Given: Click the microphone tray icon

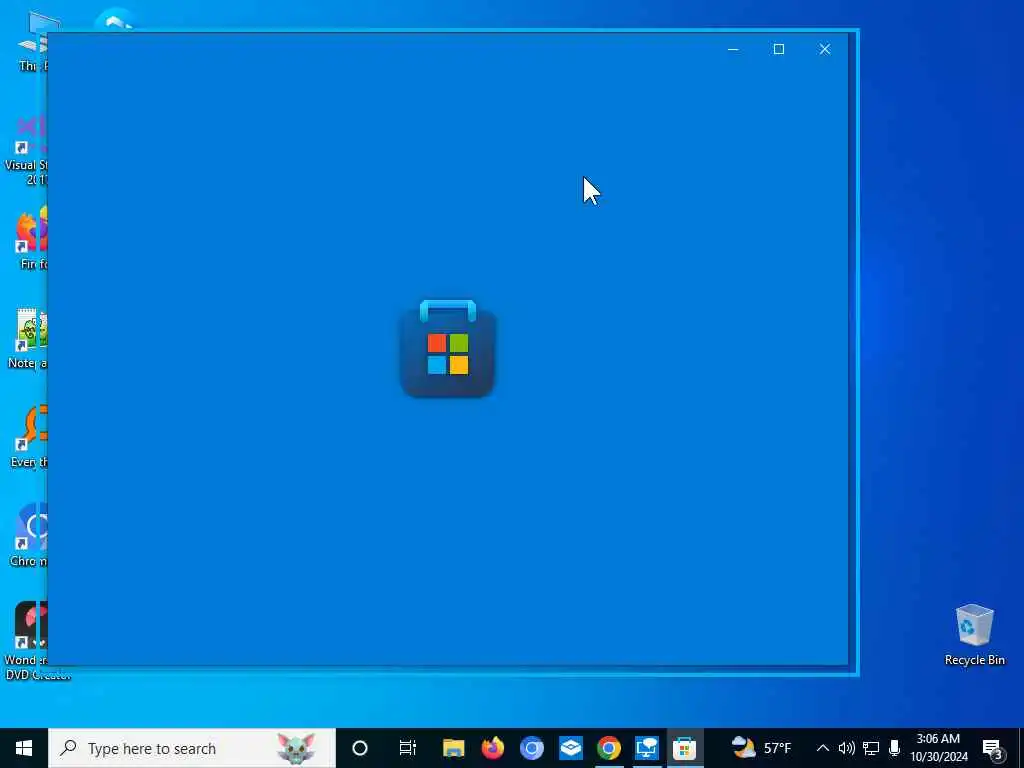Looking at the screenshot, I should [x=895, y=748].
